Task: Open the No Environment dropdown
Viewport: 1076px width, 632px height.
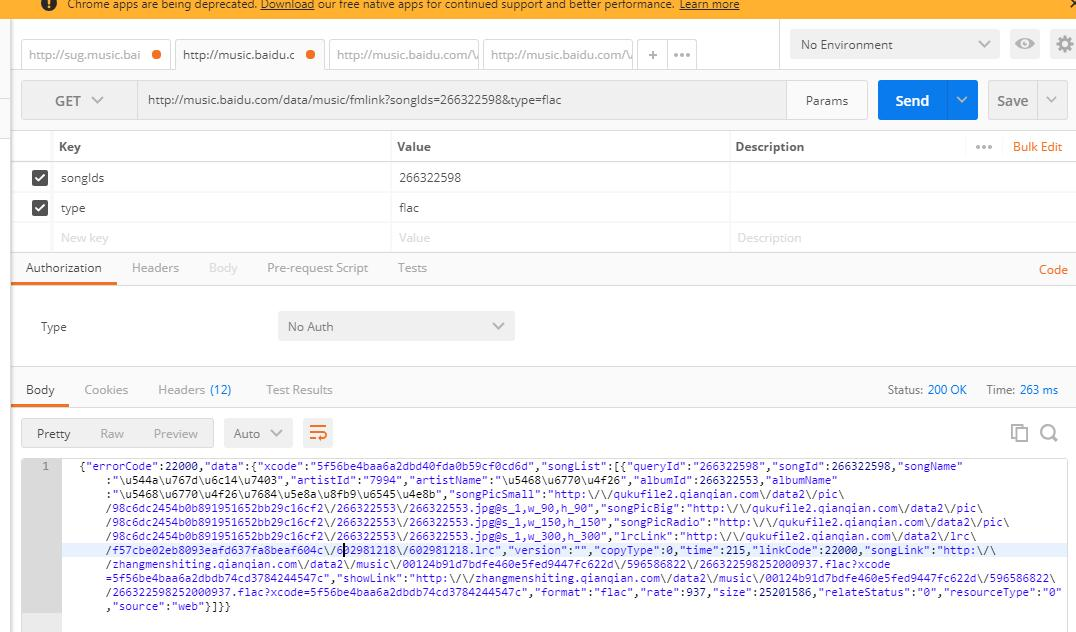Action: 895,45
